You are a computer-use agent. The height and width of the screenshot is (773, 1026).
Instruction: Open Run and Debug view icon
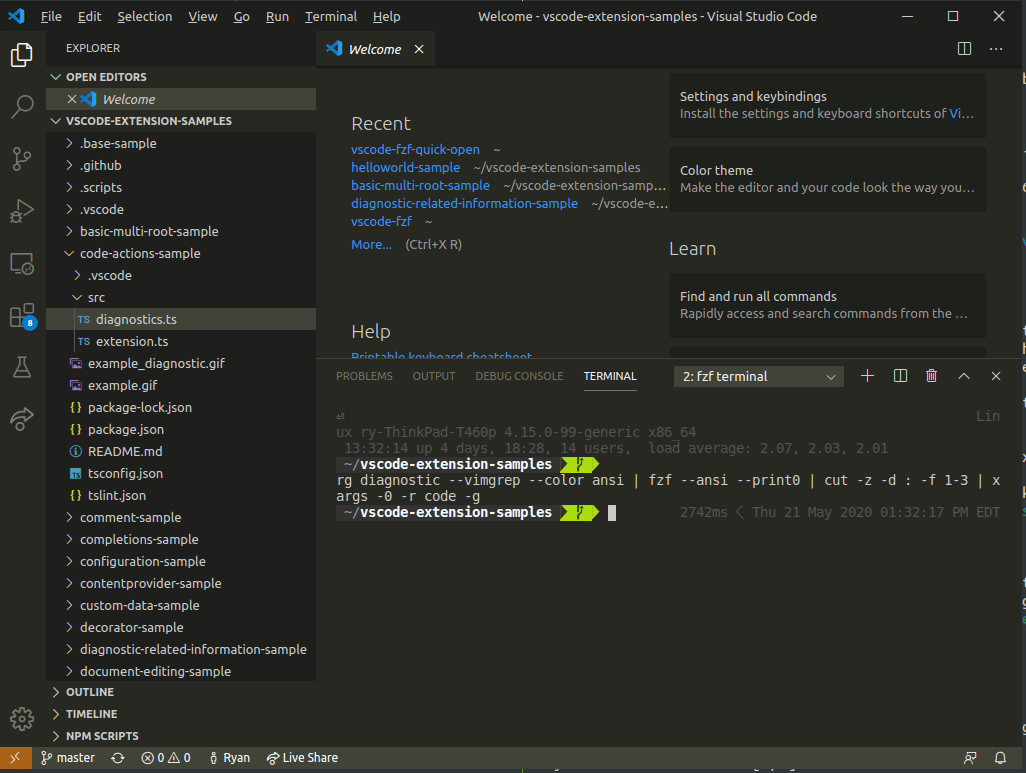tap(22, 211)
